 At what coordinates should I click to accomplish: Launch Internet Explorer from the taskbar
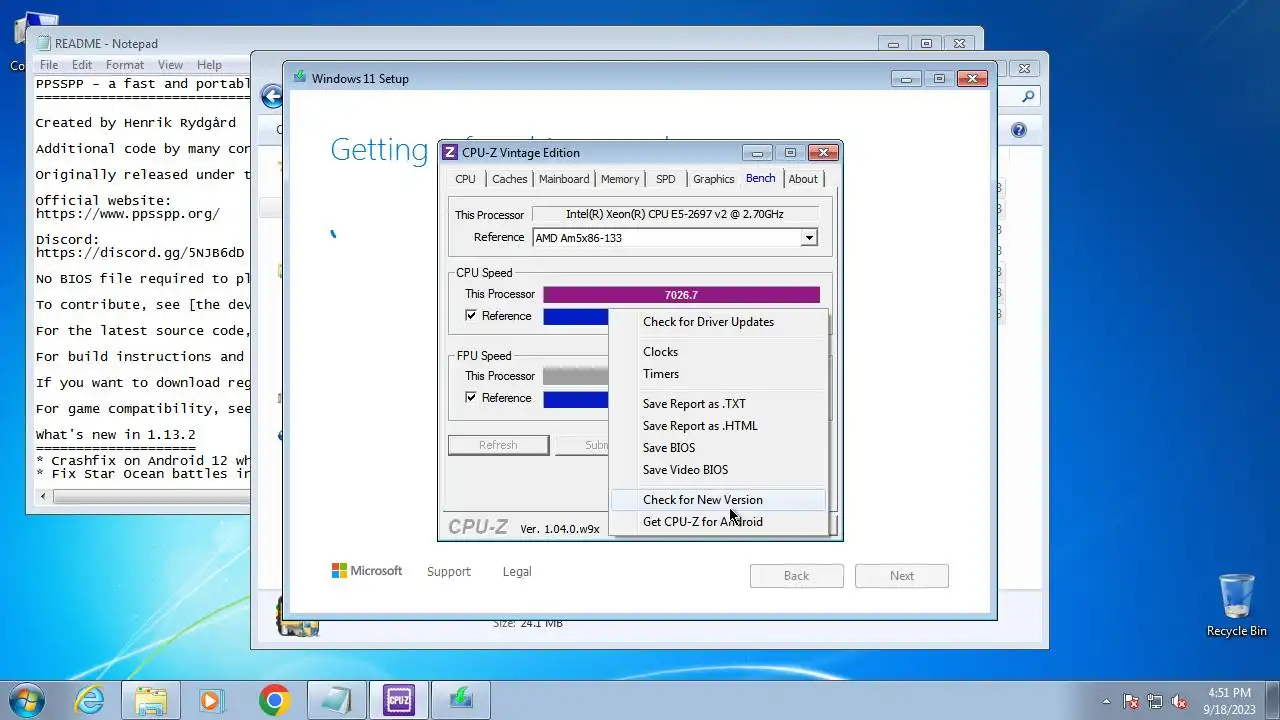pos(90,700)
